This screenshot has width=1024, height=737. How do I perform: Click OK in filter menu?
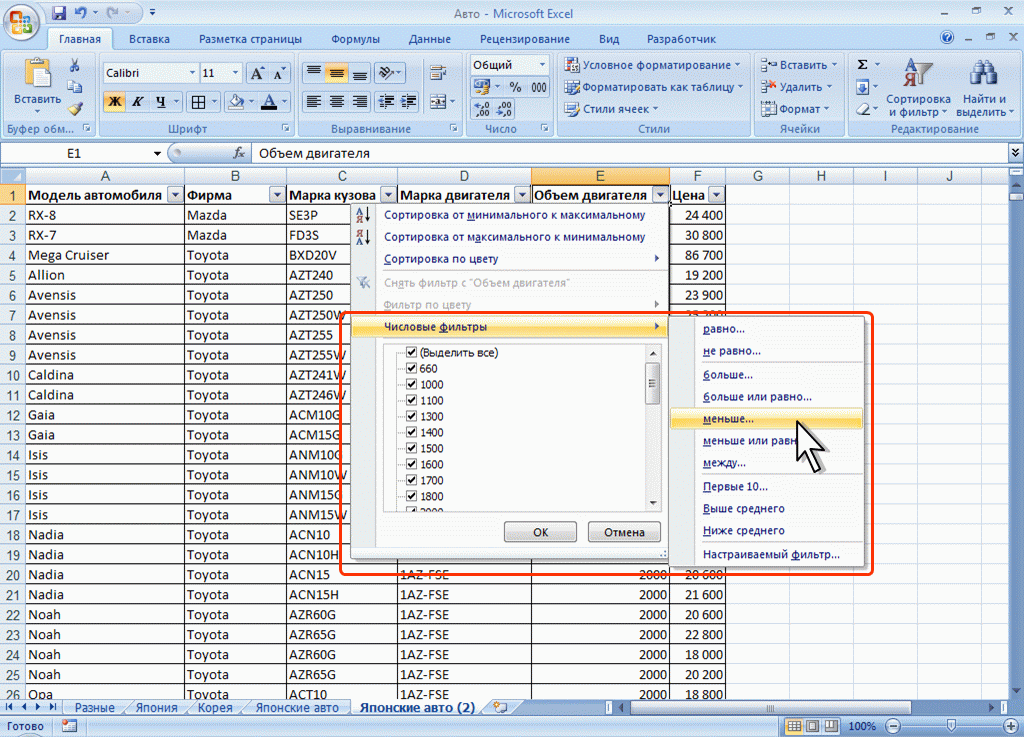pyautogui.click(x=540, y=532)
